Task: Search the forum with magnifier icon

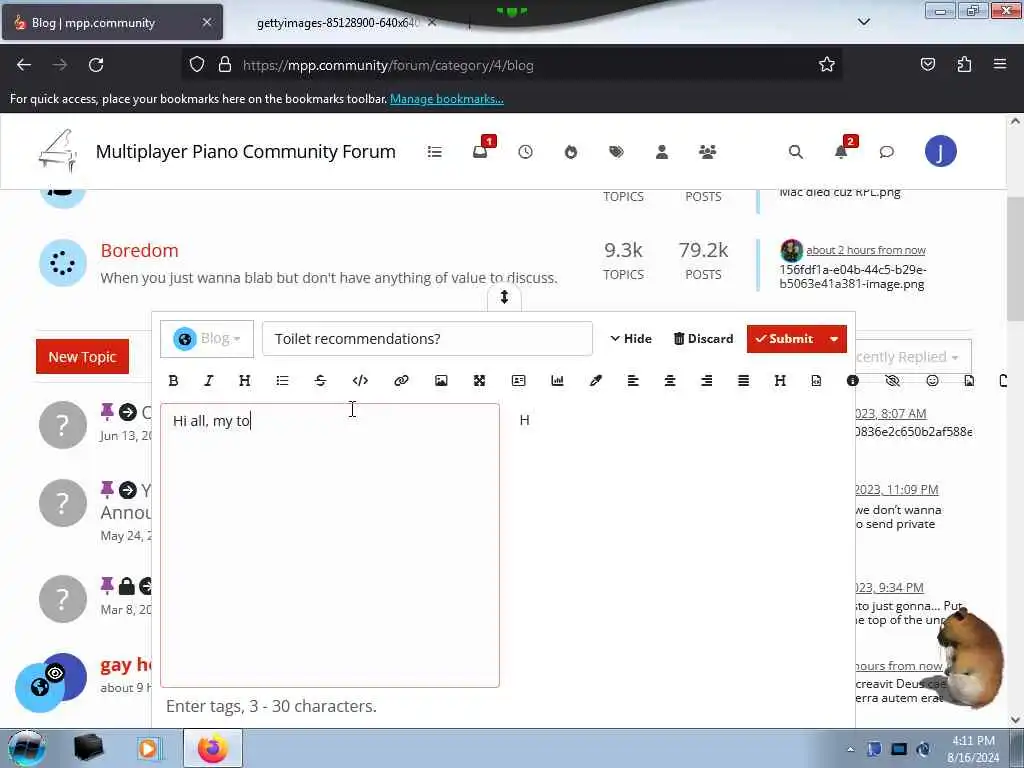Action: (x=795, y=152)
